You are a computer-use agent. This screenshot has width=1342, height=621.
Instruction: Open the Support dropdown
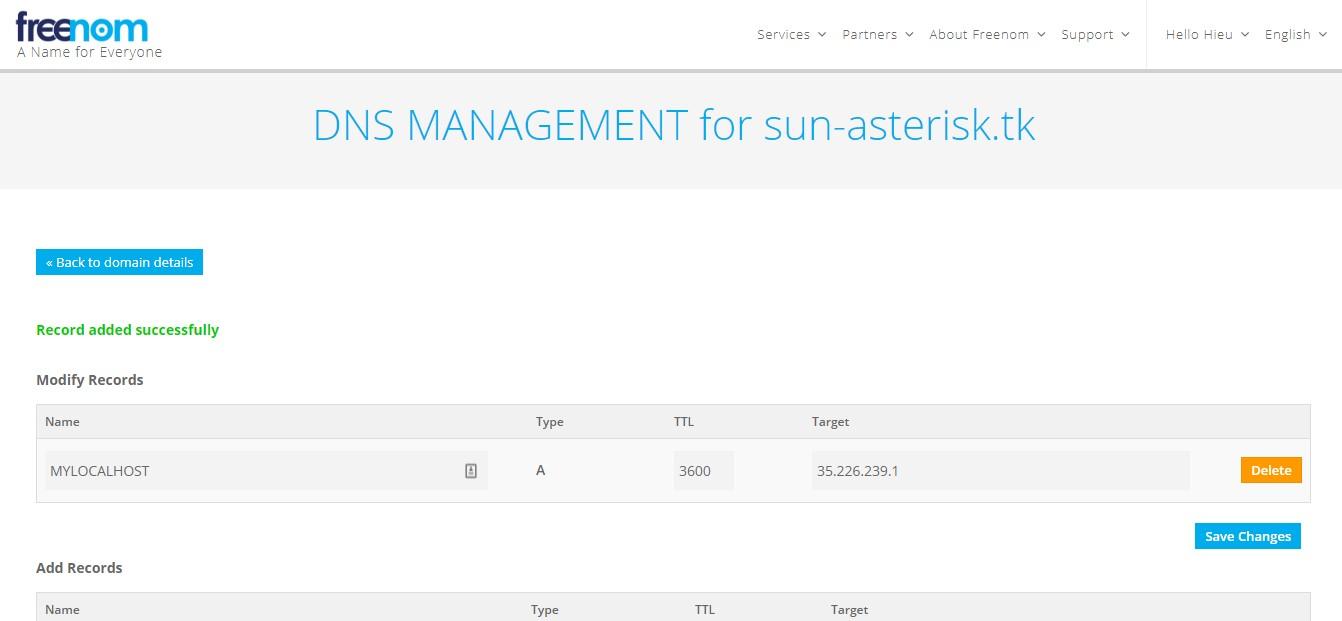pos(1095,34)
